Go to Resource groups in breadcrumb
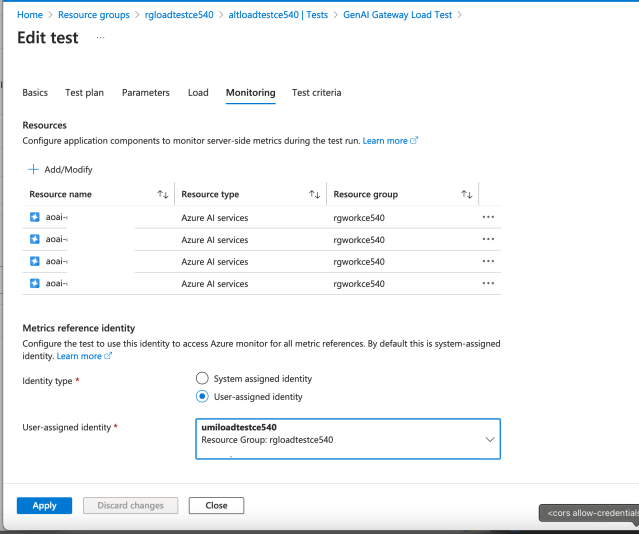The image size is (639, 534). pos(96,15)
